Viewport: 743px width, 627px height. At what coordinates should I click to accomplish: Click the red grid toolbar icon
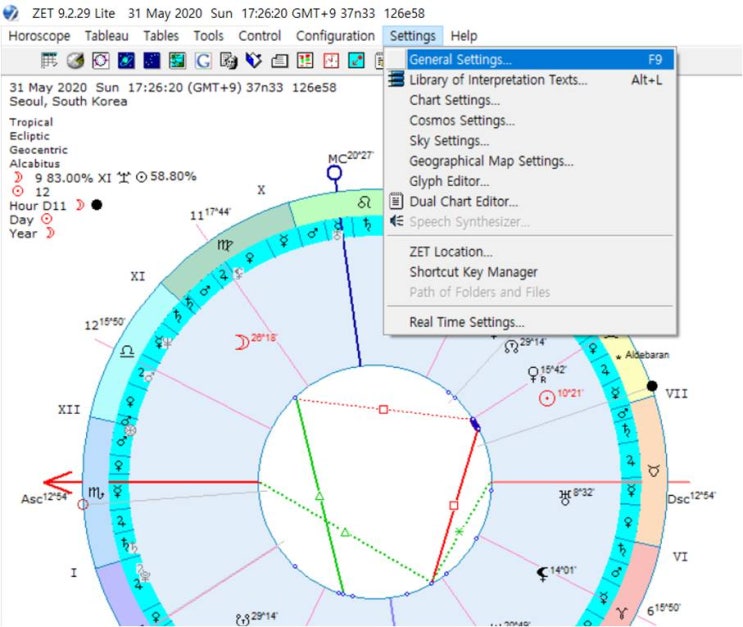click(306, 61)
